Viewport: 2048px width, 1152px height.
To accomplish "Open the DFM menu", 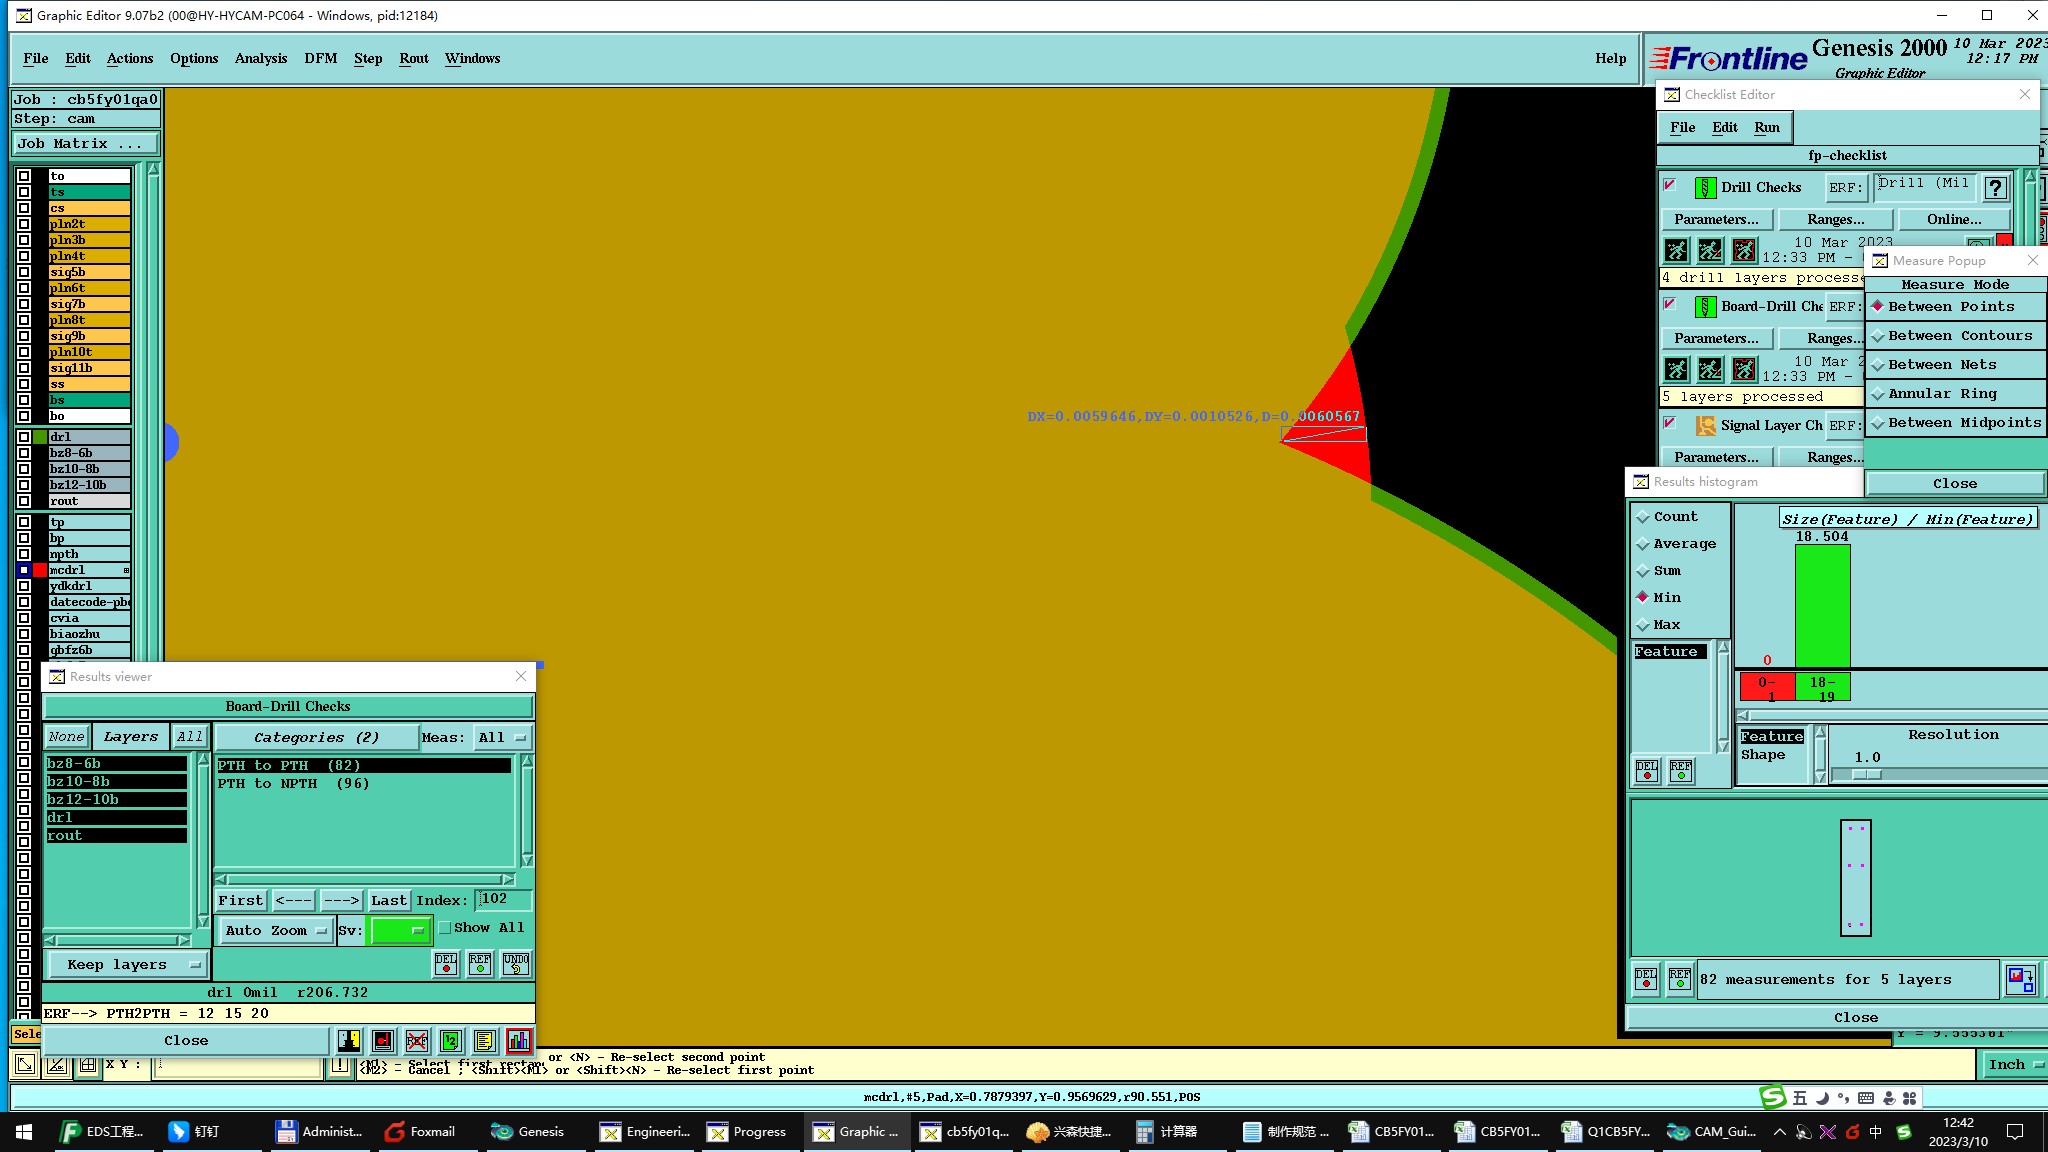I will [x=320, y=58].
